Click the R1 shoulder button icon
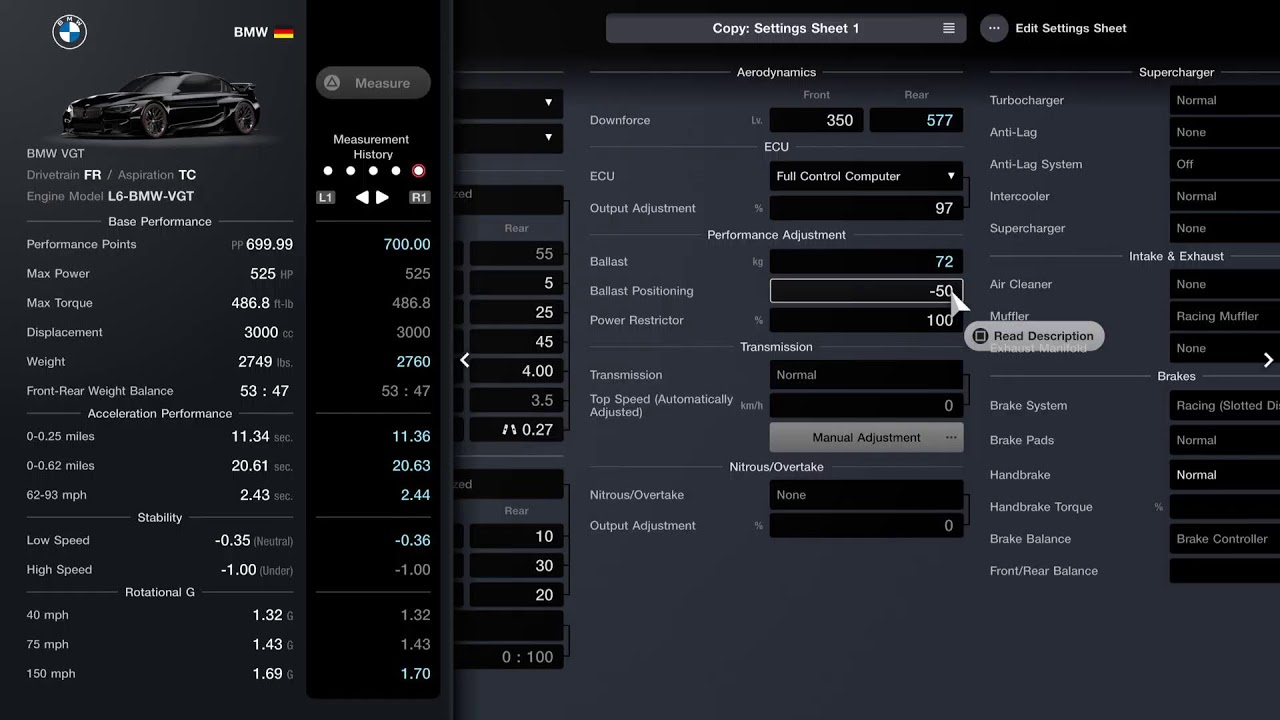This screenshot has height=720, width=1280. [419, 198]
